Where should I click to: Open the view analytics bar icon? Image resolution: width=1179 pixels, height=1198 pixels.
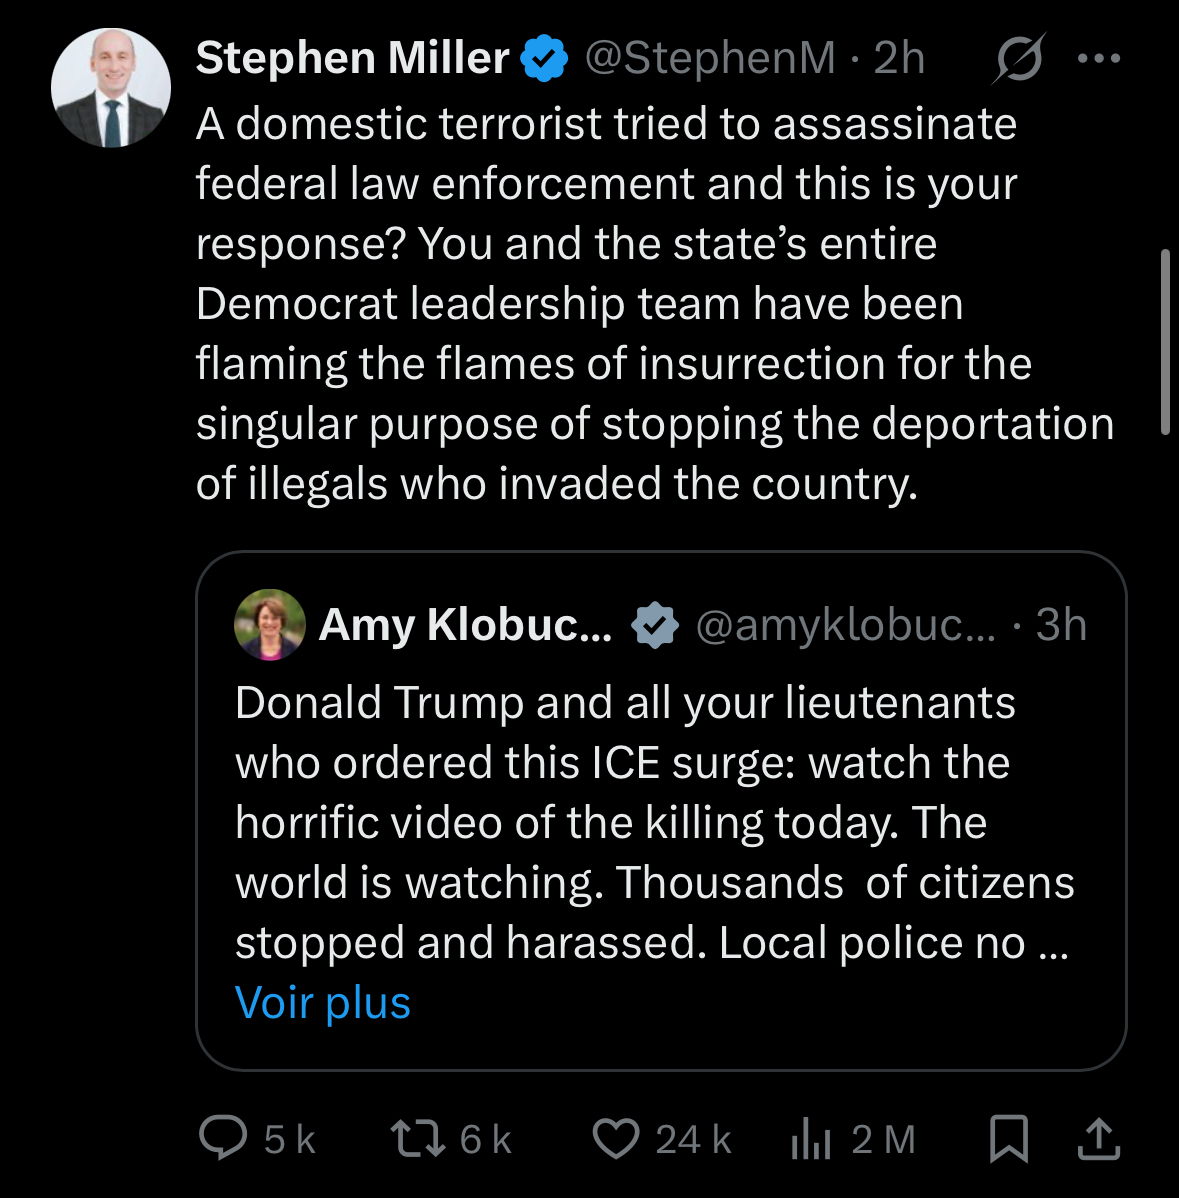pos(810,1139)
